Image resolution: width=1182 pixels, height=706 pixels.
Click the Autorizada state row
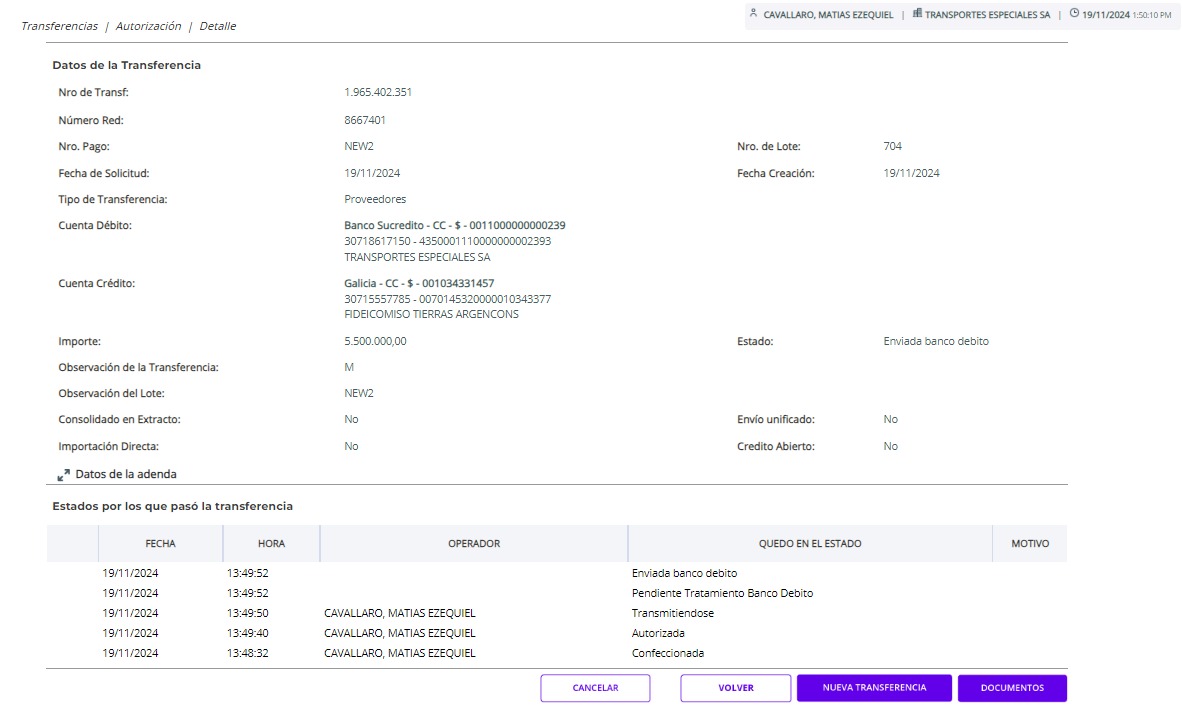(556, 633)
